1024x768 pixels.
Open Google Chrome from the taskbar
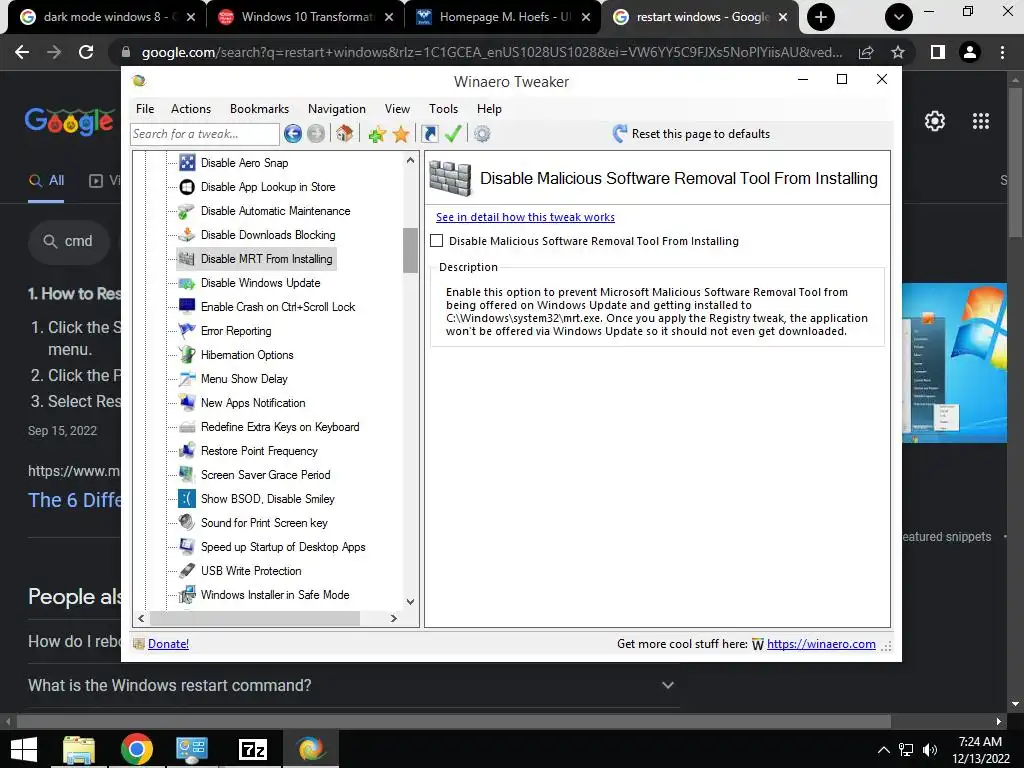point(136,750)
